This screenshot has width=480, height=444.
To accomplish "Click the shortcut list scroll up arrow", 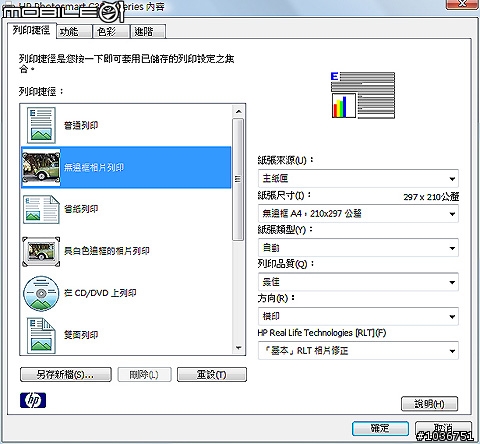I will [x=238, y=112].
